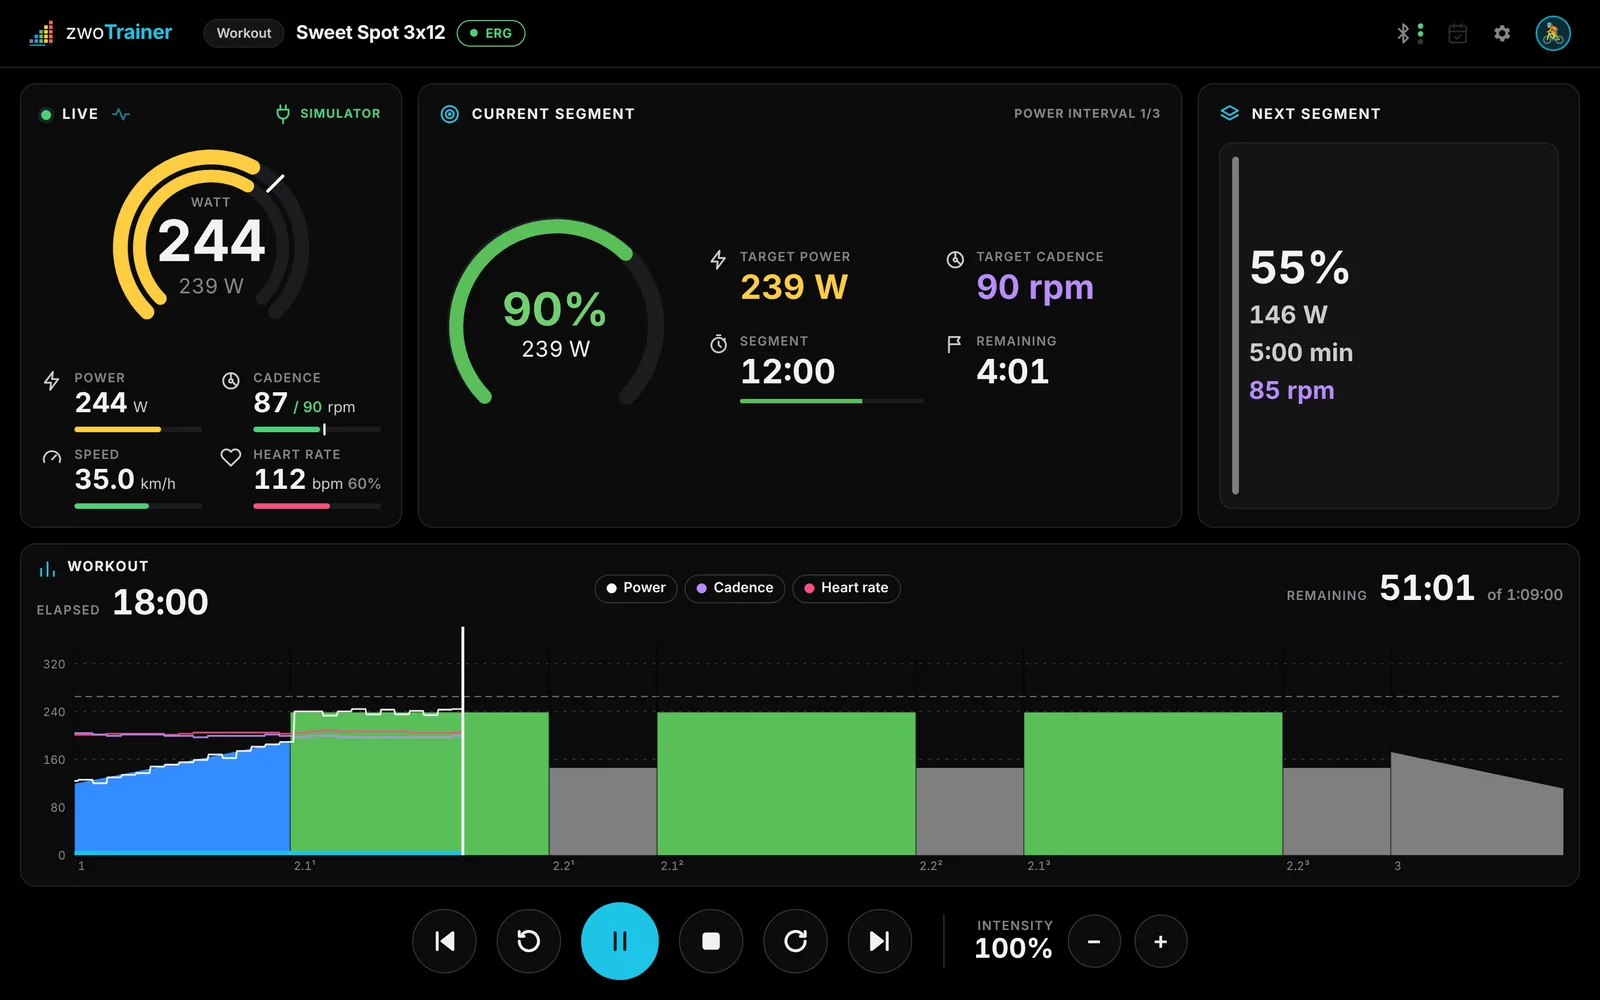
Task: Click the 4:01 remaining segment time
Action: pos(1013,372)
